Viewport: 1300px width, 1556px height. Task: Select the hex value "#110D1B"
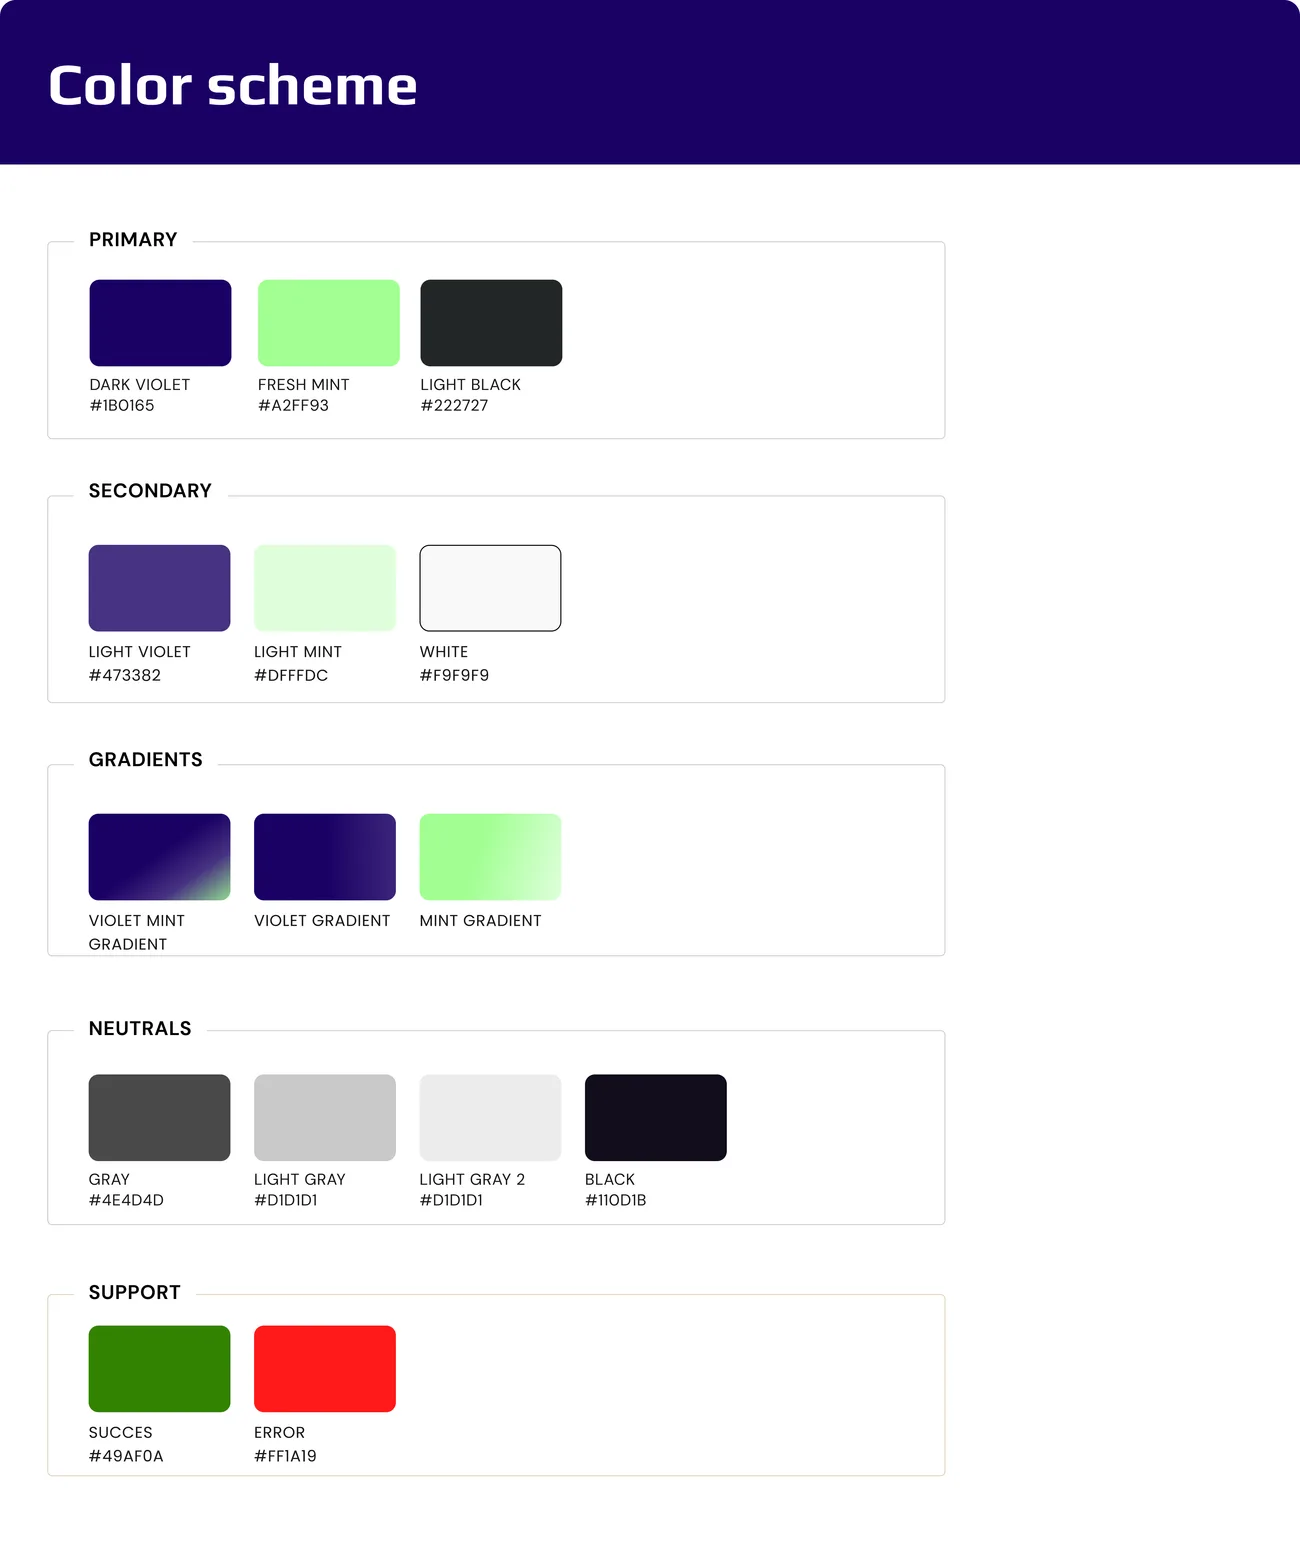click(616, 1200)
